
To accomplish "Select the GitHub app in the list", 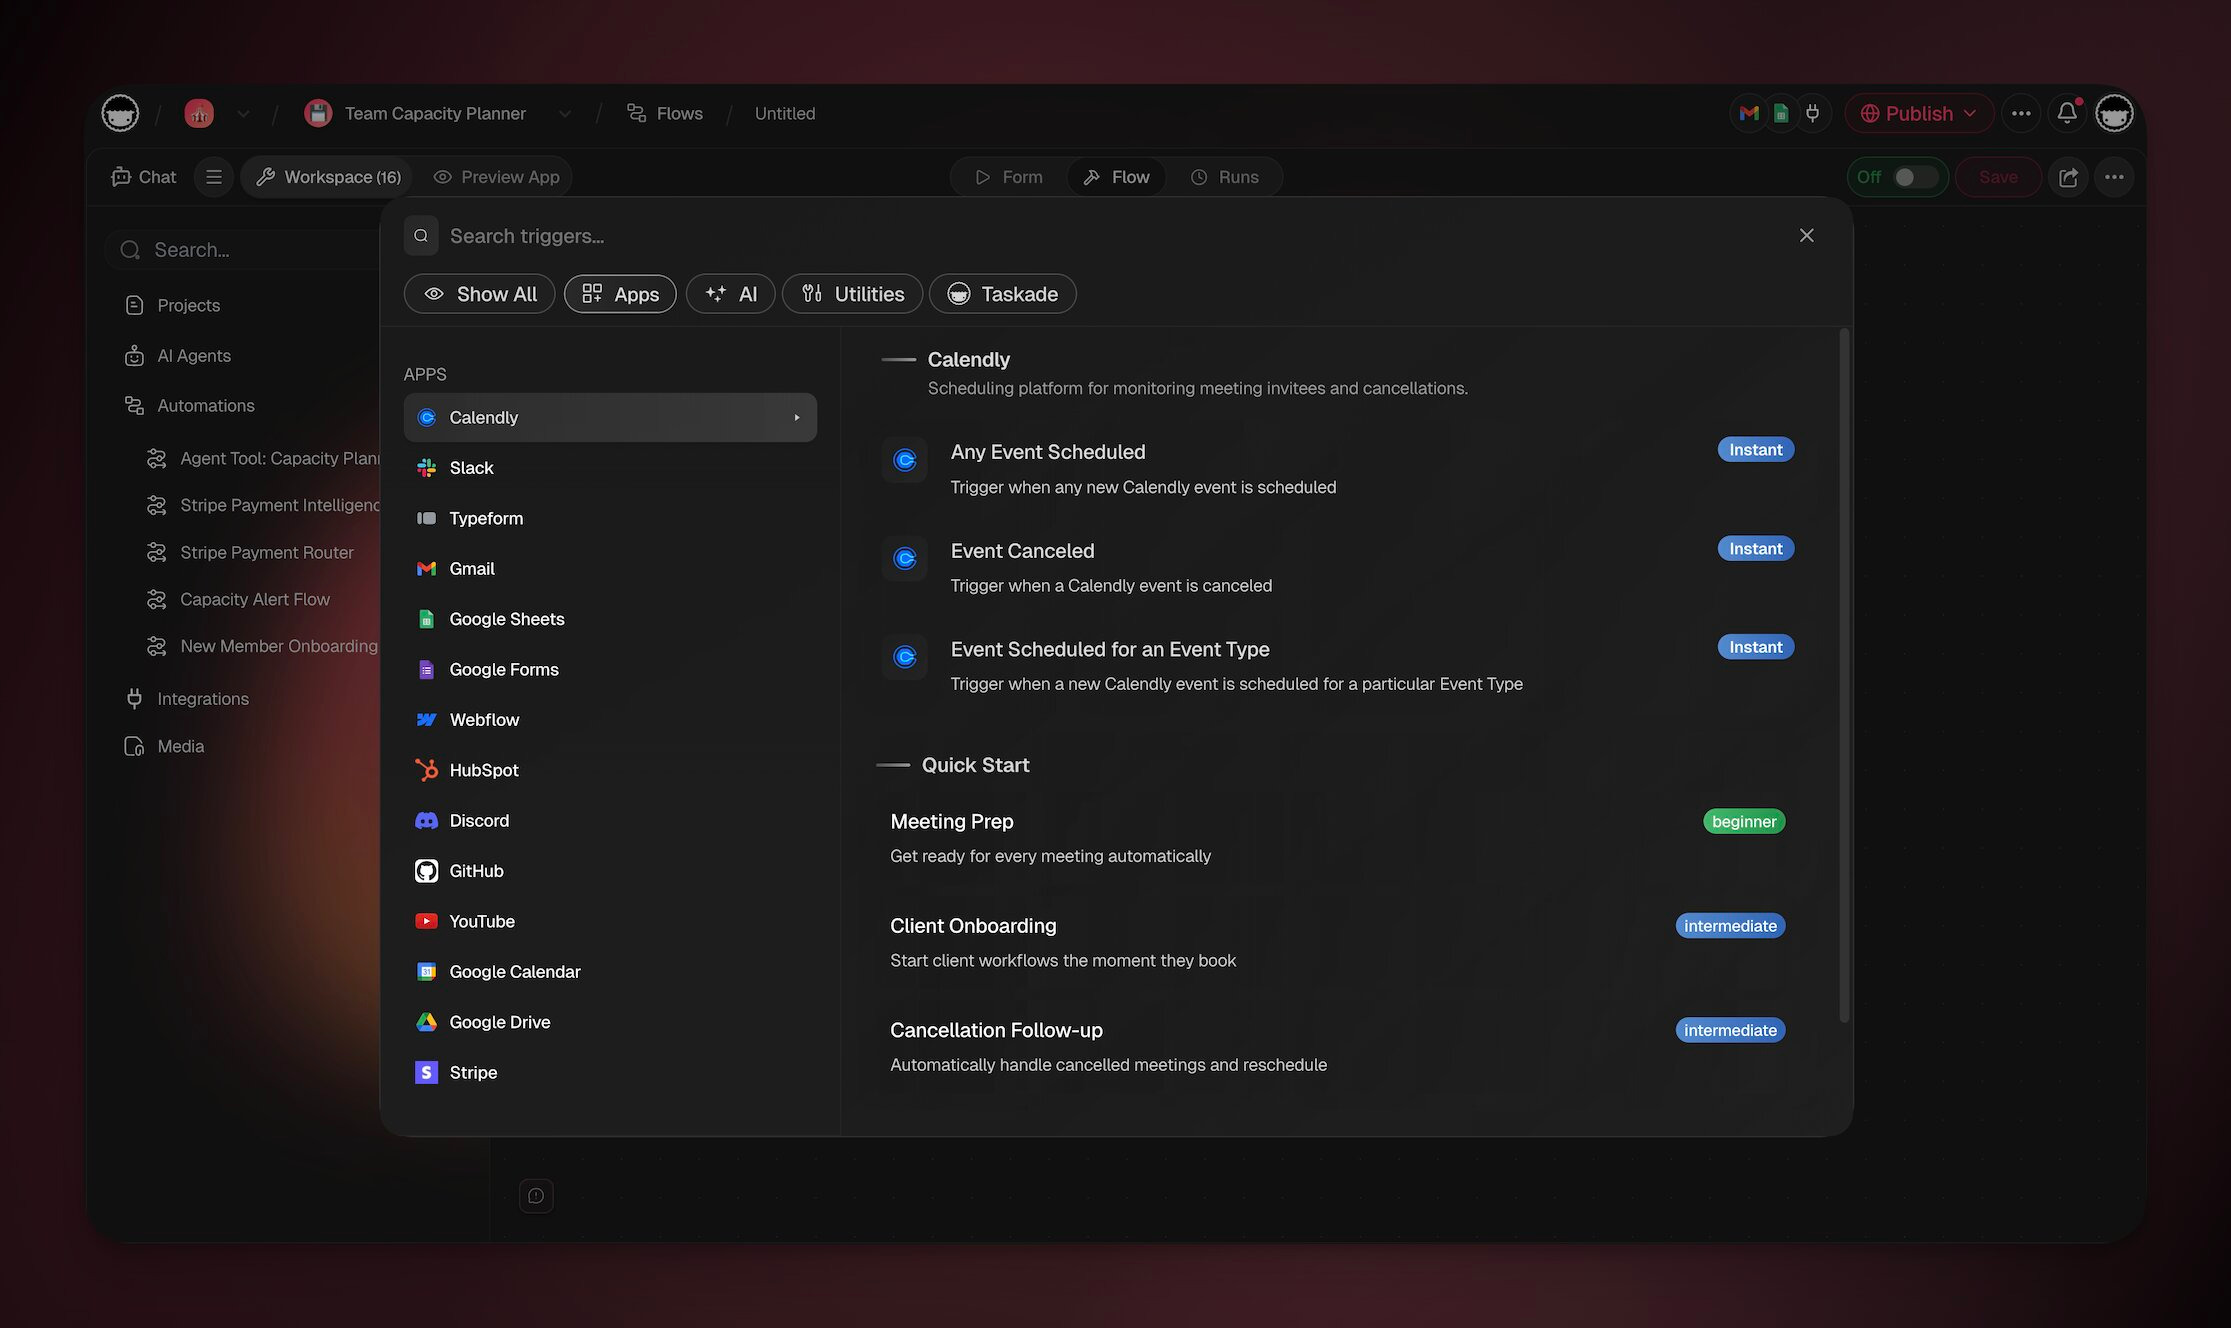I will pyautogui.click(x=476, y=871).
